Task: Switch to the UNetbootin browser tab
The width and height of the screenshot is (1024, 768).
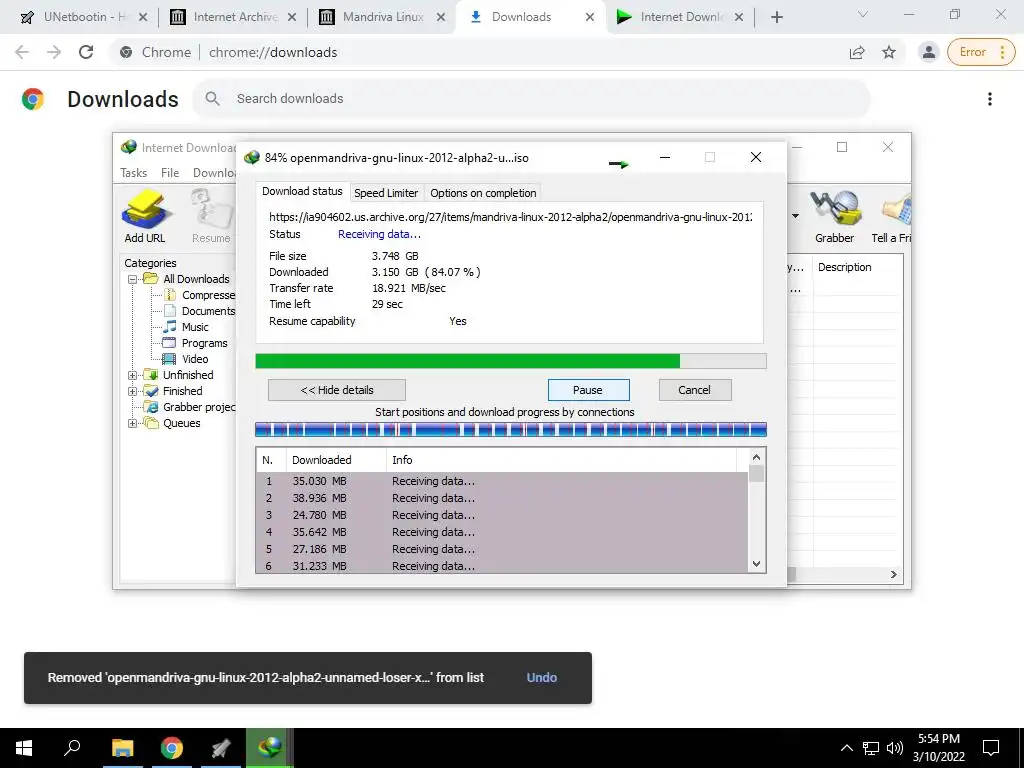Action: pos(83,17)
